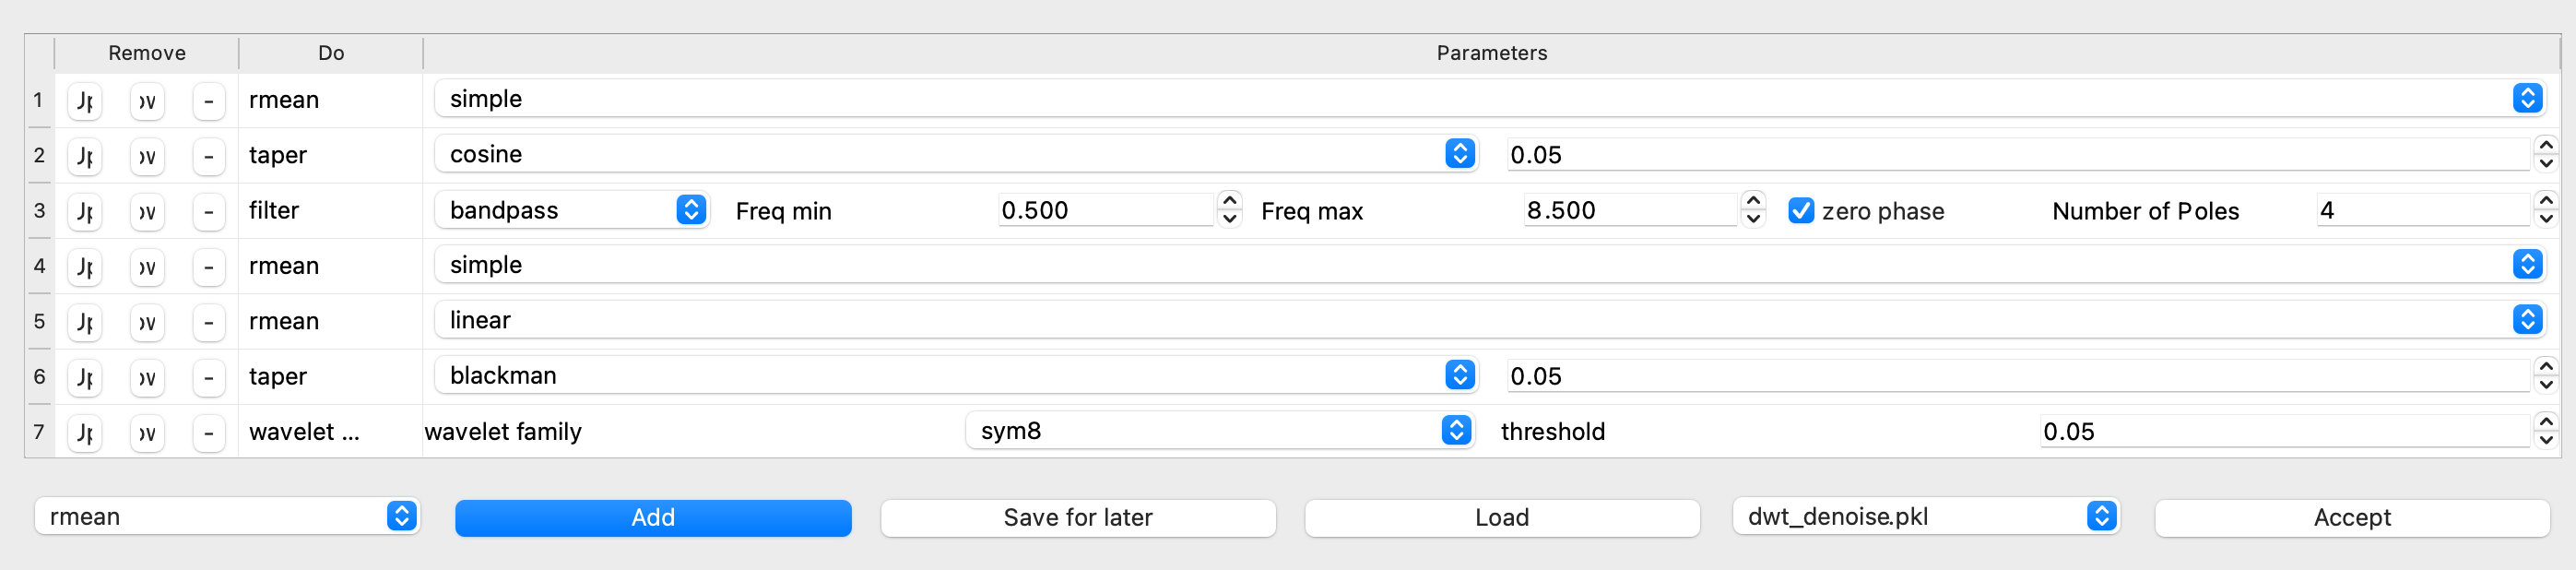The height and width of the screenshot is (570, 2576).
Task: Select row header number 7
Action: tap(39, 432)
